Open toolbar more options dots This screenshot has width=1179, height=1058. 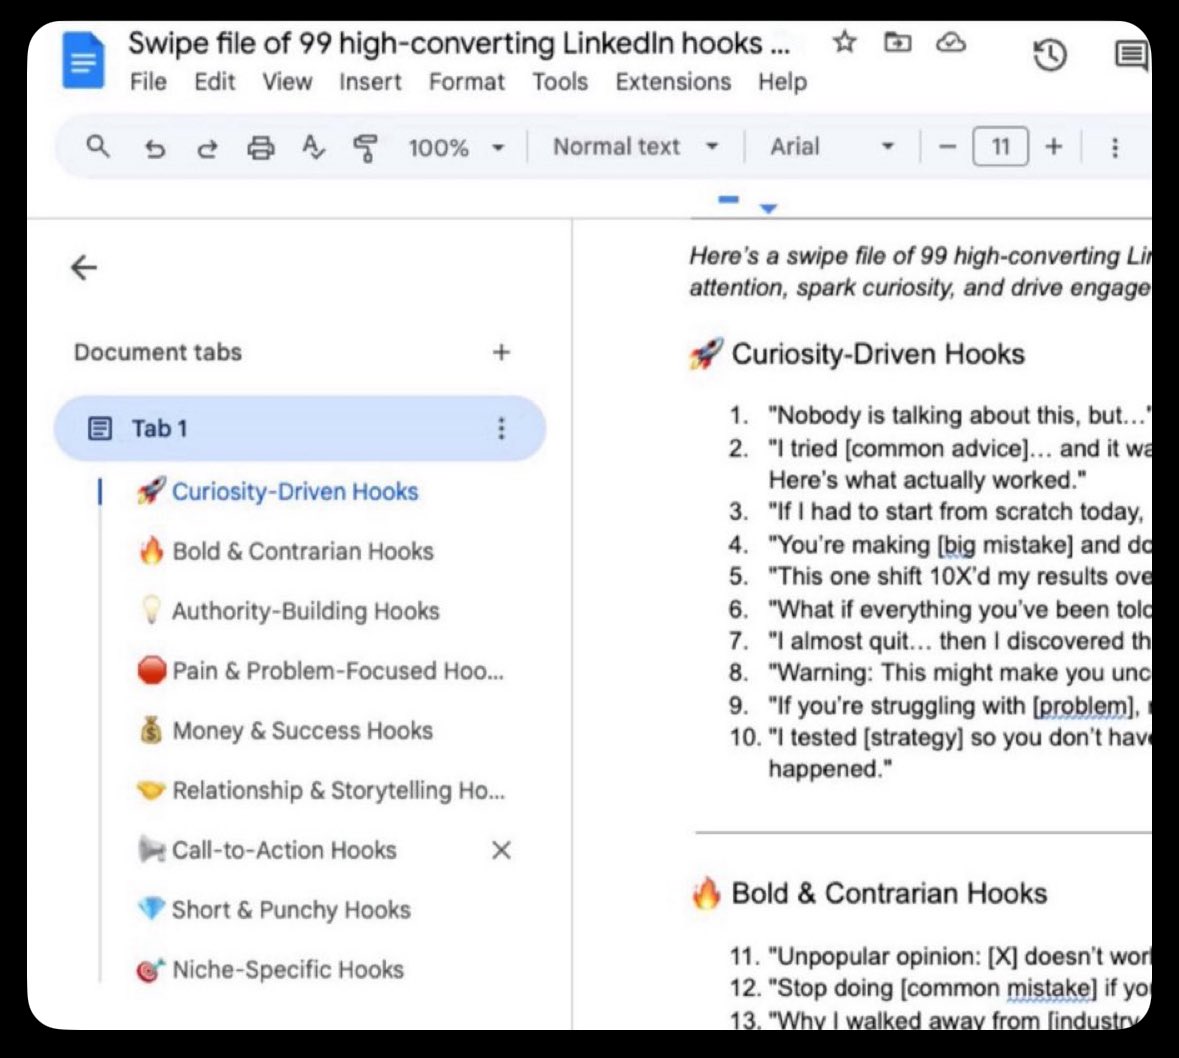click(1115, 147)
